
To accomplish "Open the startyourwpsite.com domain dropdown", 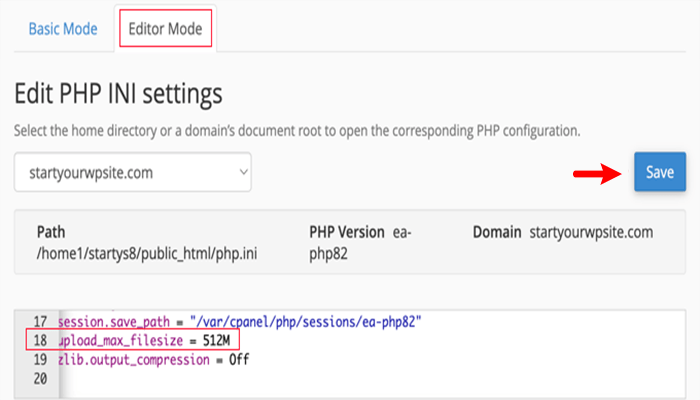I will tap(132, 172).
